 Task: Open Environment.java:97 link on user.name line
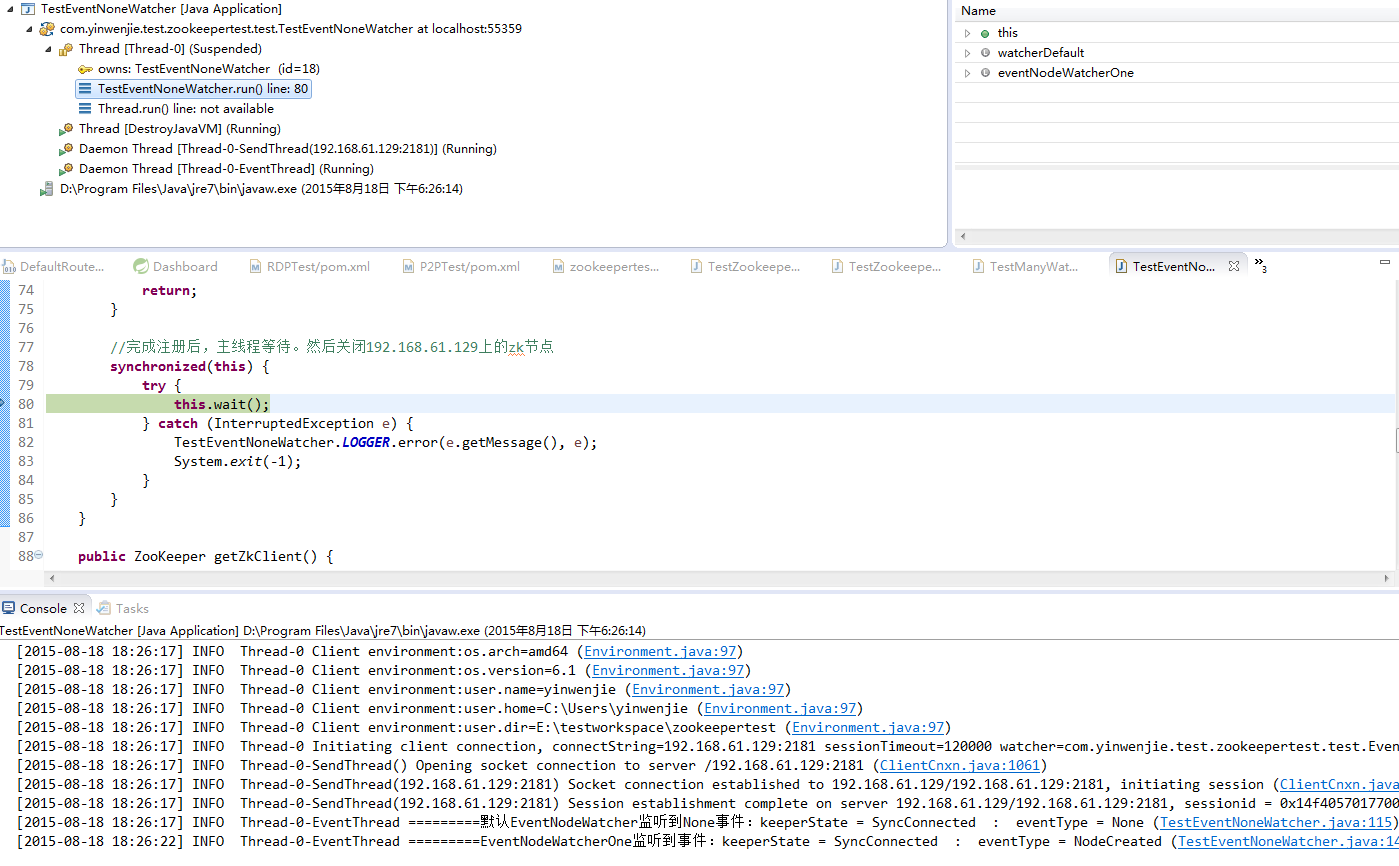point(708,690)
